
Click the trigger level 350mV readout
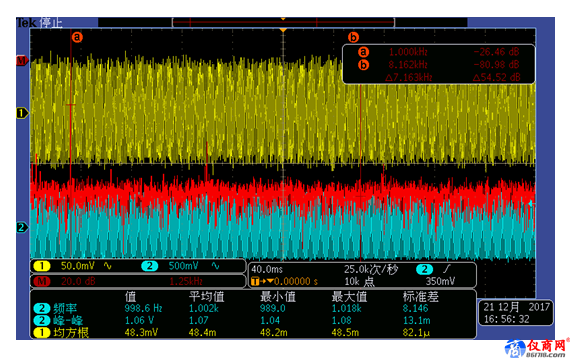pos(440,281)
